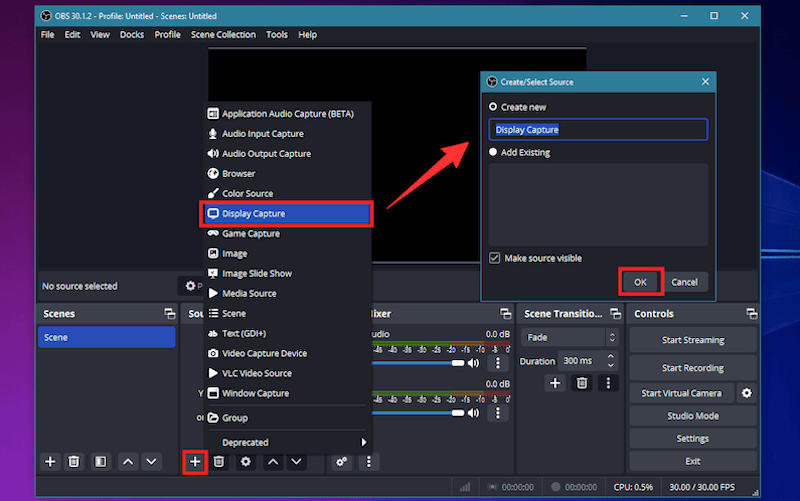Open audio mixer three-dot menu at bottom

(368, 462)
